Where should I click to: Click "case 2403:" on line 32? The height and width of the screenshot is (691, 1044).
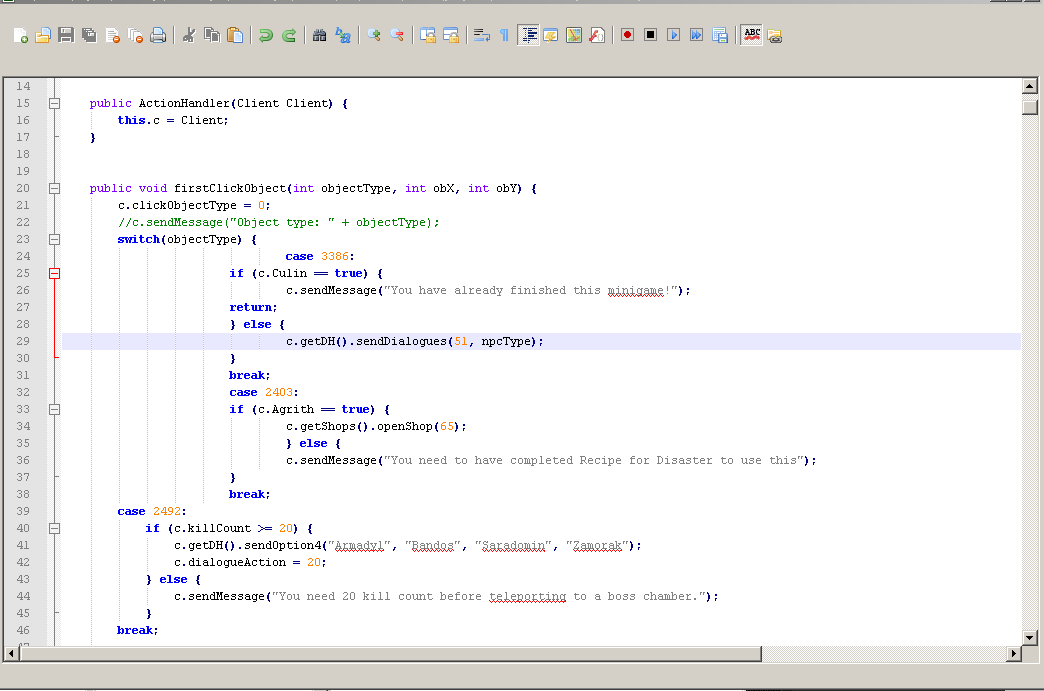point(264,392)
